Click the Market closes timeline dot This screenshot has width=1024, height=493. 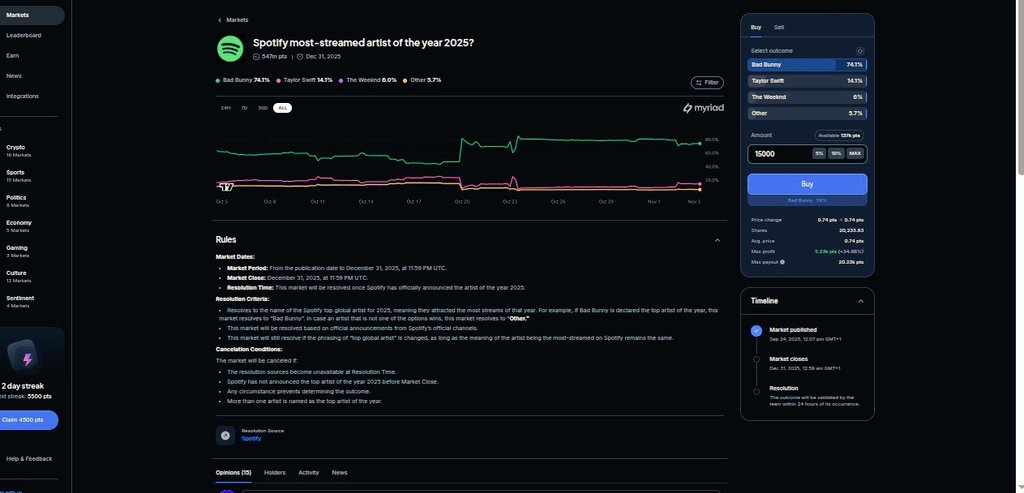coord(756,359)
